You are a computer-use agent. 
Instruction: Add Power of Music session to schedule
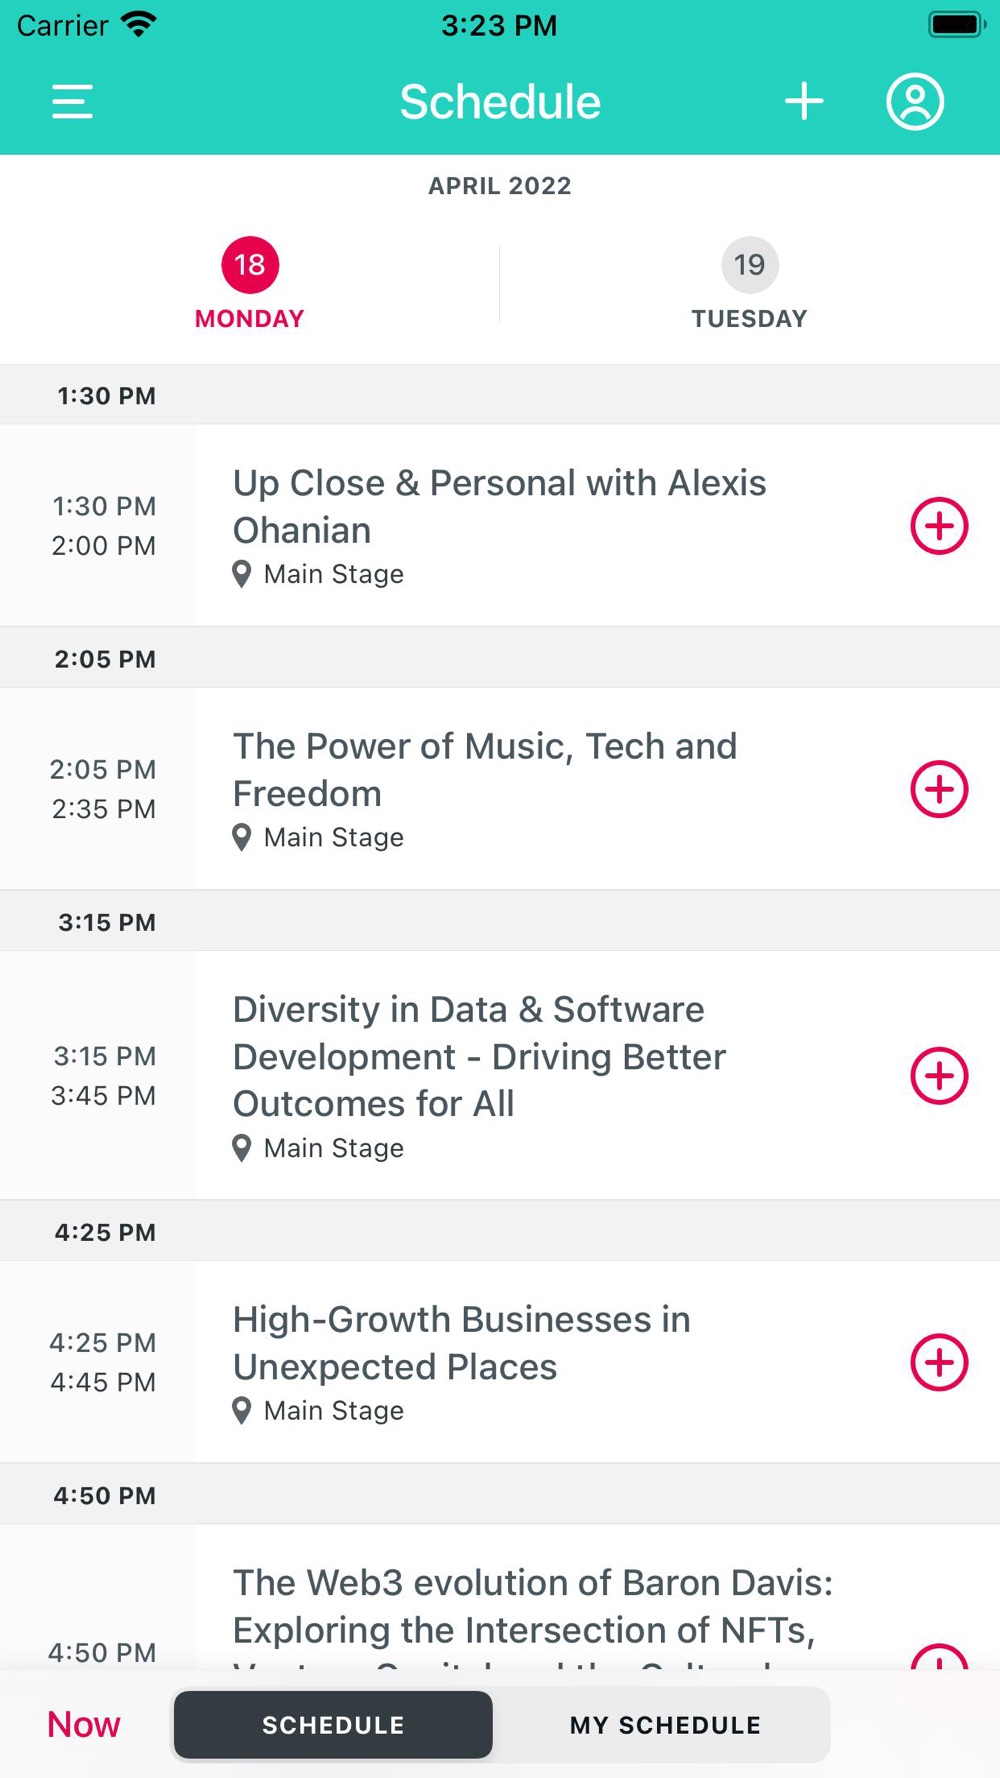(x=939, y=789)
